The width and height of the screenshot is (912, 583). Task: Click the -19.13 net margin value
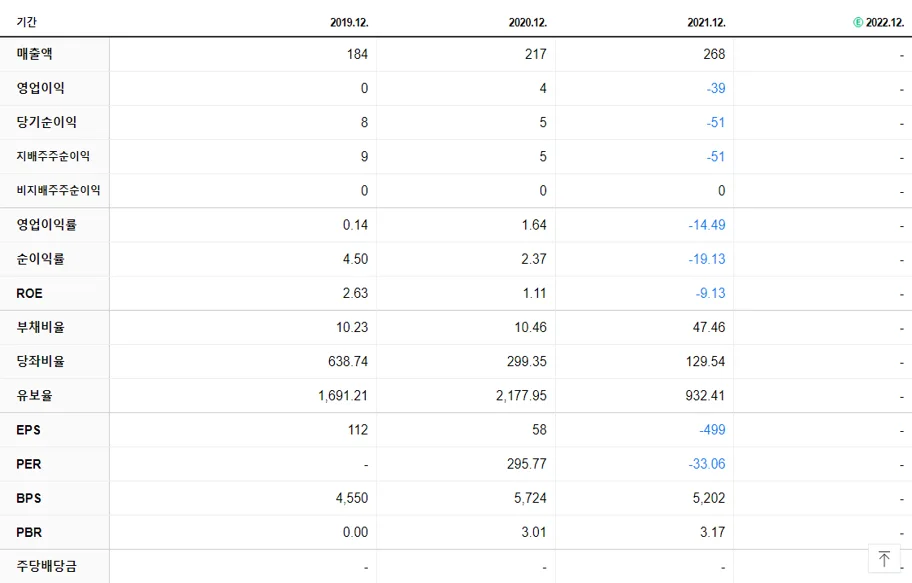click(x=707, y=259)
